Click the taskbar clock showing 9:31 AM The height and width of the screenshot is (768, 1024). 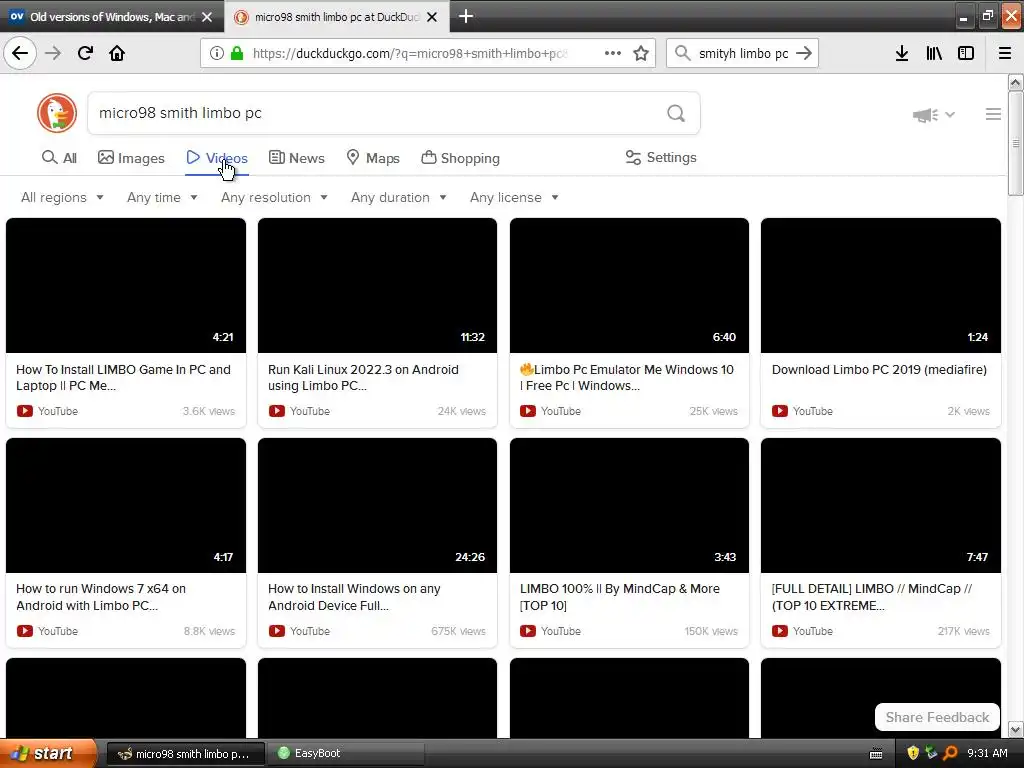(987, 753)
